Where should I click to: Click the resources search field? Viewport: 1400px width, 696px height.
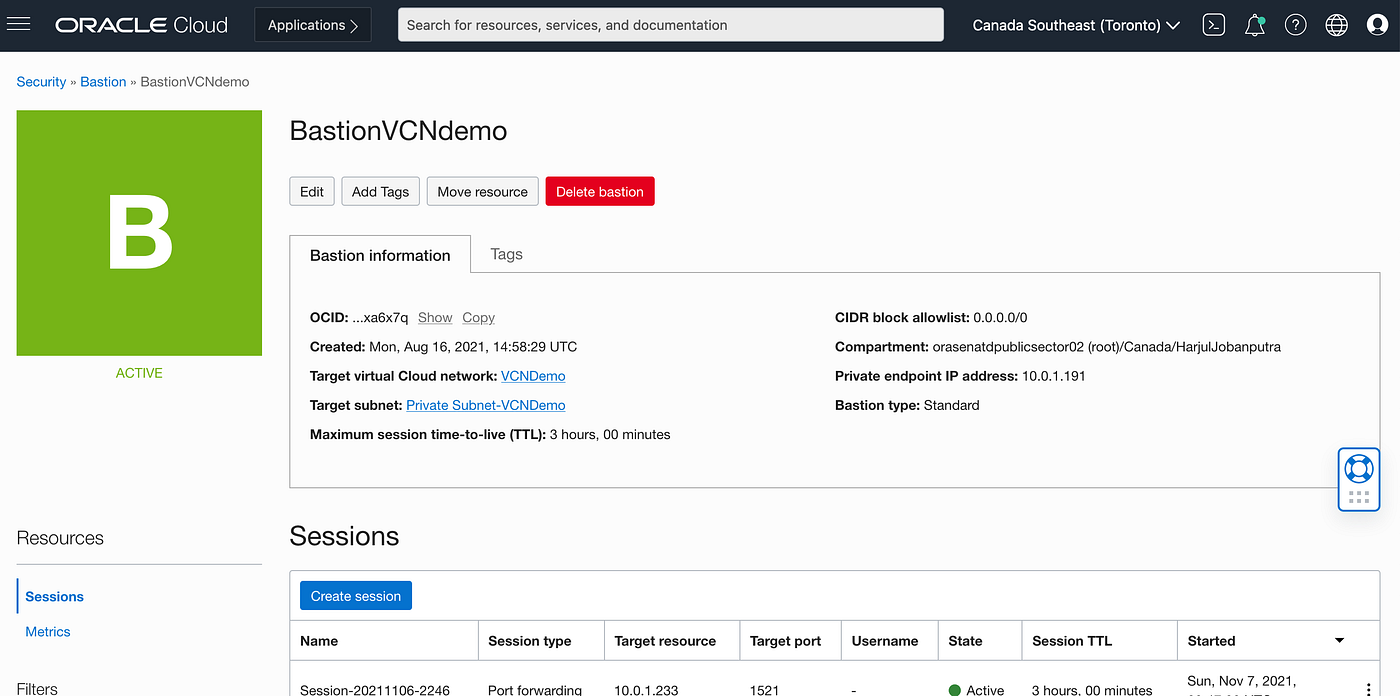pos(670,24)
